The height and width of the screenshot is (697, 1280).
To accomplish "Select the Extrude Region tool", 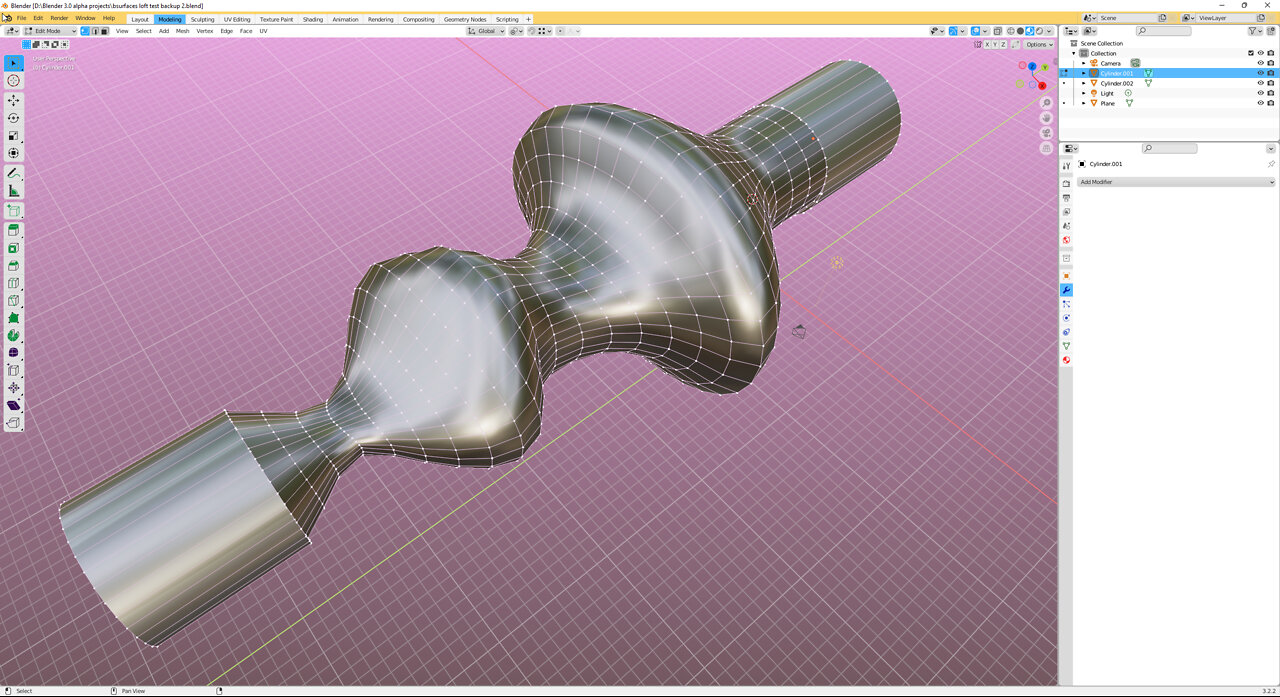I will tap(14, 231).
